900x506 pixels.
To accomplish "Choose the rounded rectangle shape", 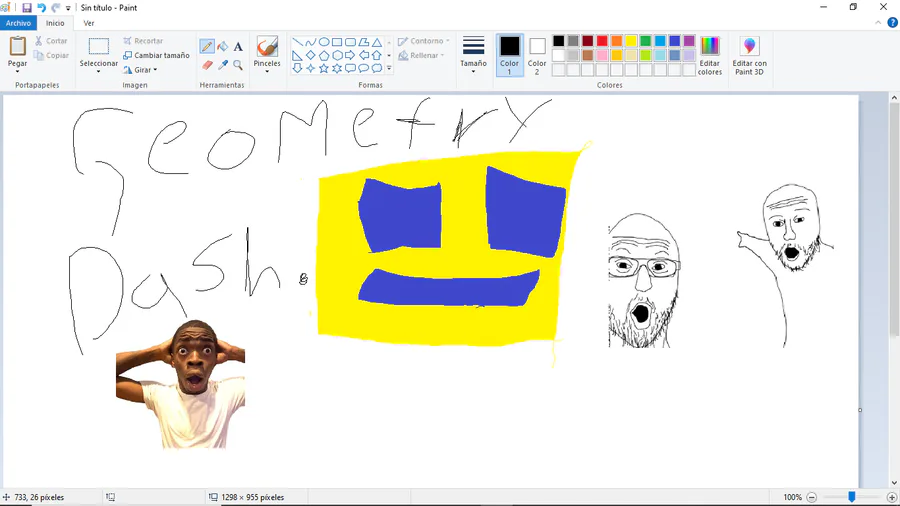I will [x=350, y=42].
